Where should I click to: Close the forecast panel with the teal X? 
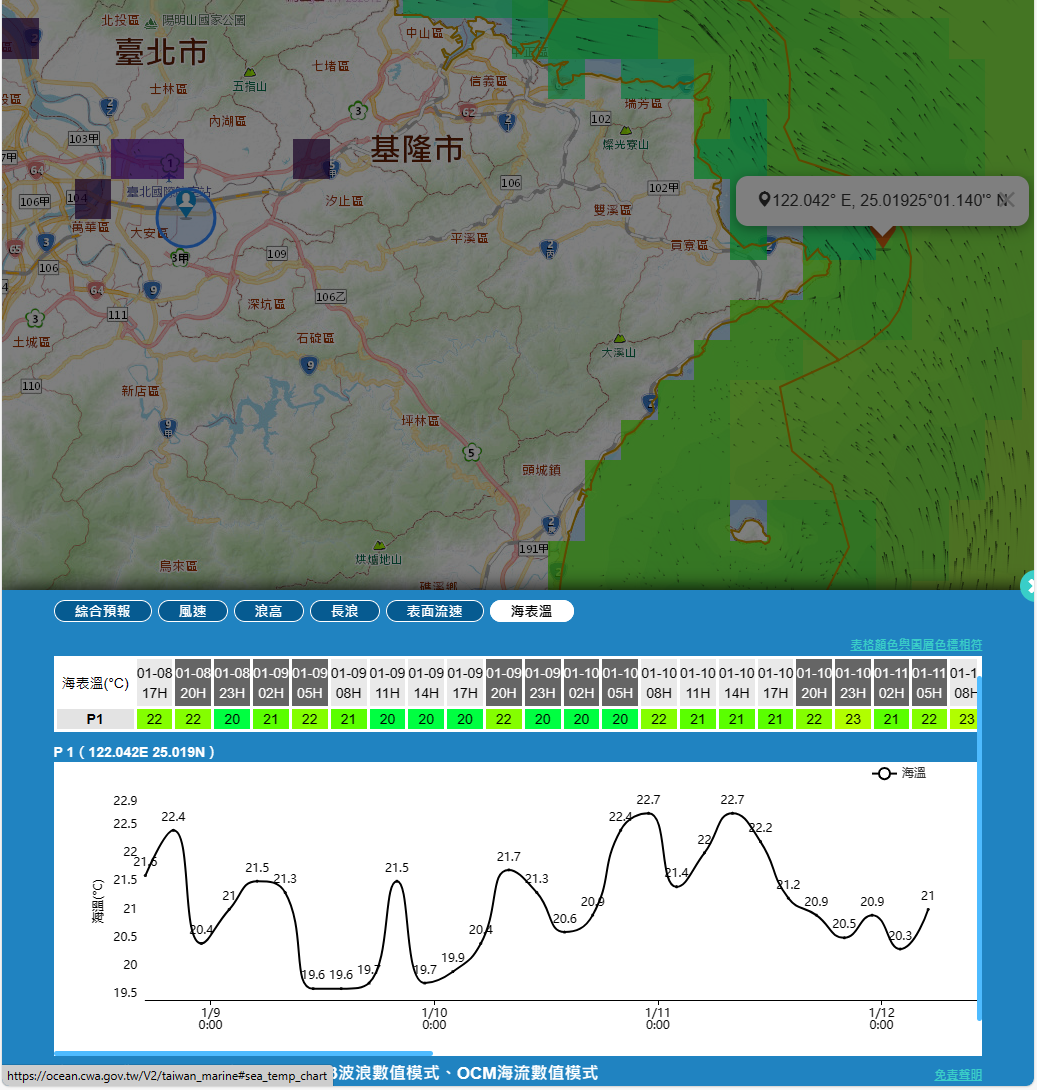pos(1029,586)
